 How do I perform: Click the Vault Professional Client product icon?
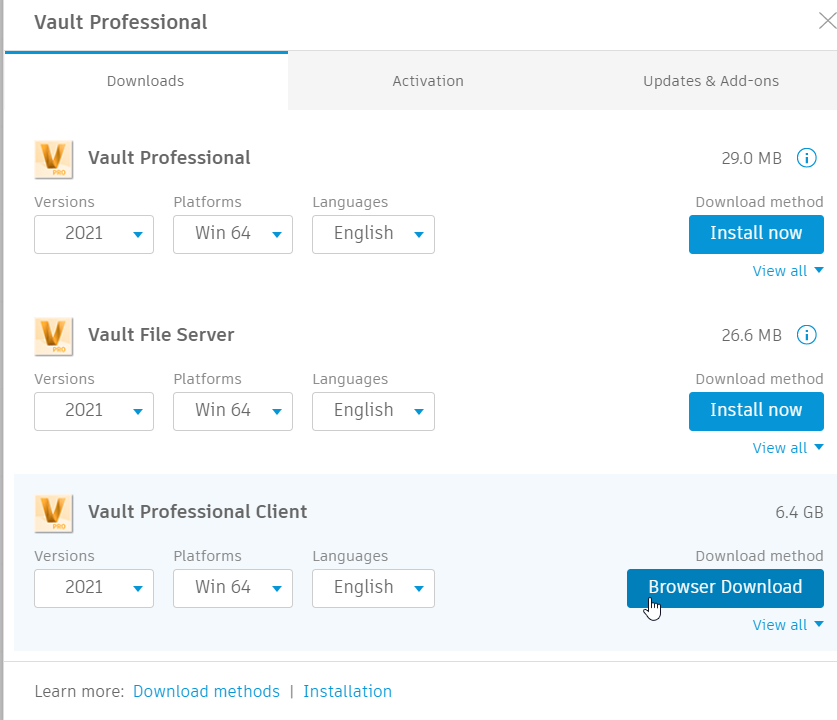tap(53, 513)
